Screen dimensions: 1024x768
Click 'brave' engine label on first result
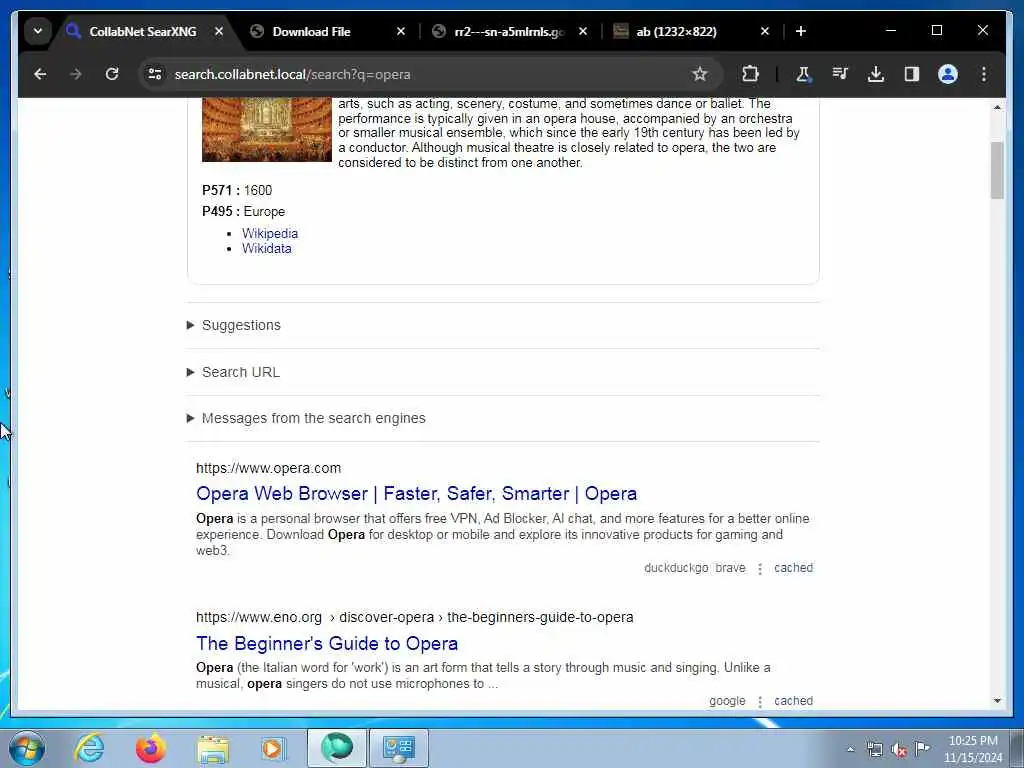730,568
